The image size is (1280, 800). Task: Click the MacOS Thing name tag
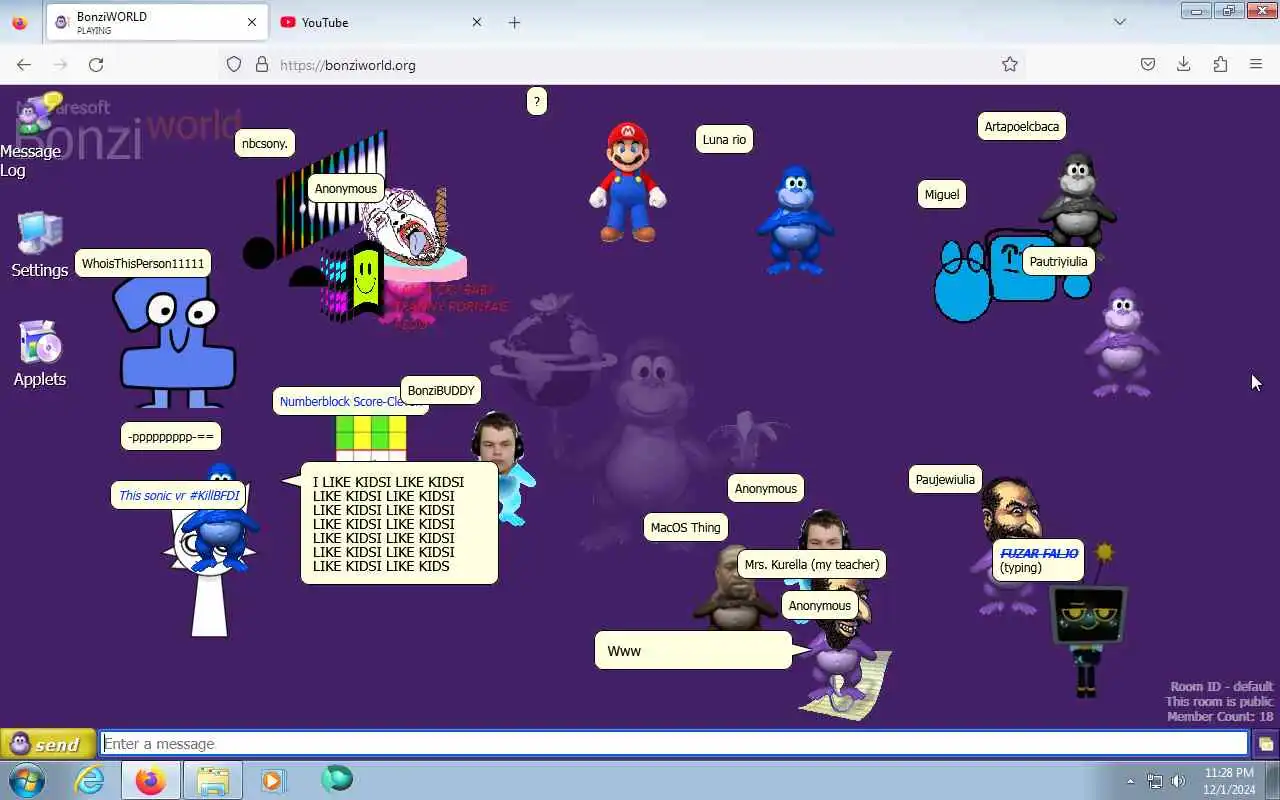pos(686,528)
